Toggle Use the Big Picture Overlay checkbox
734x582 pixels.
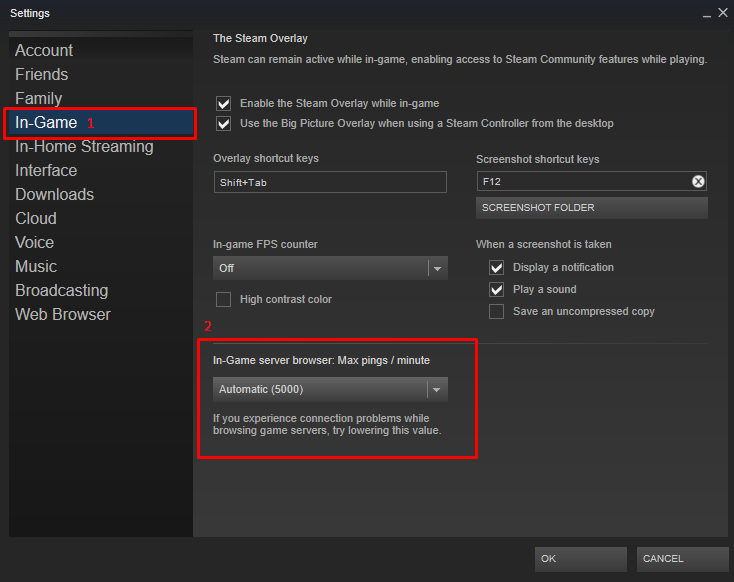[223, 124]
